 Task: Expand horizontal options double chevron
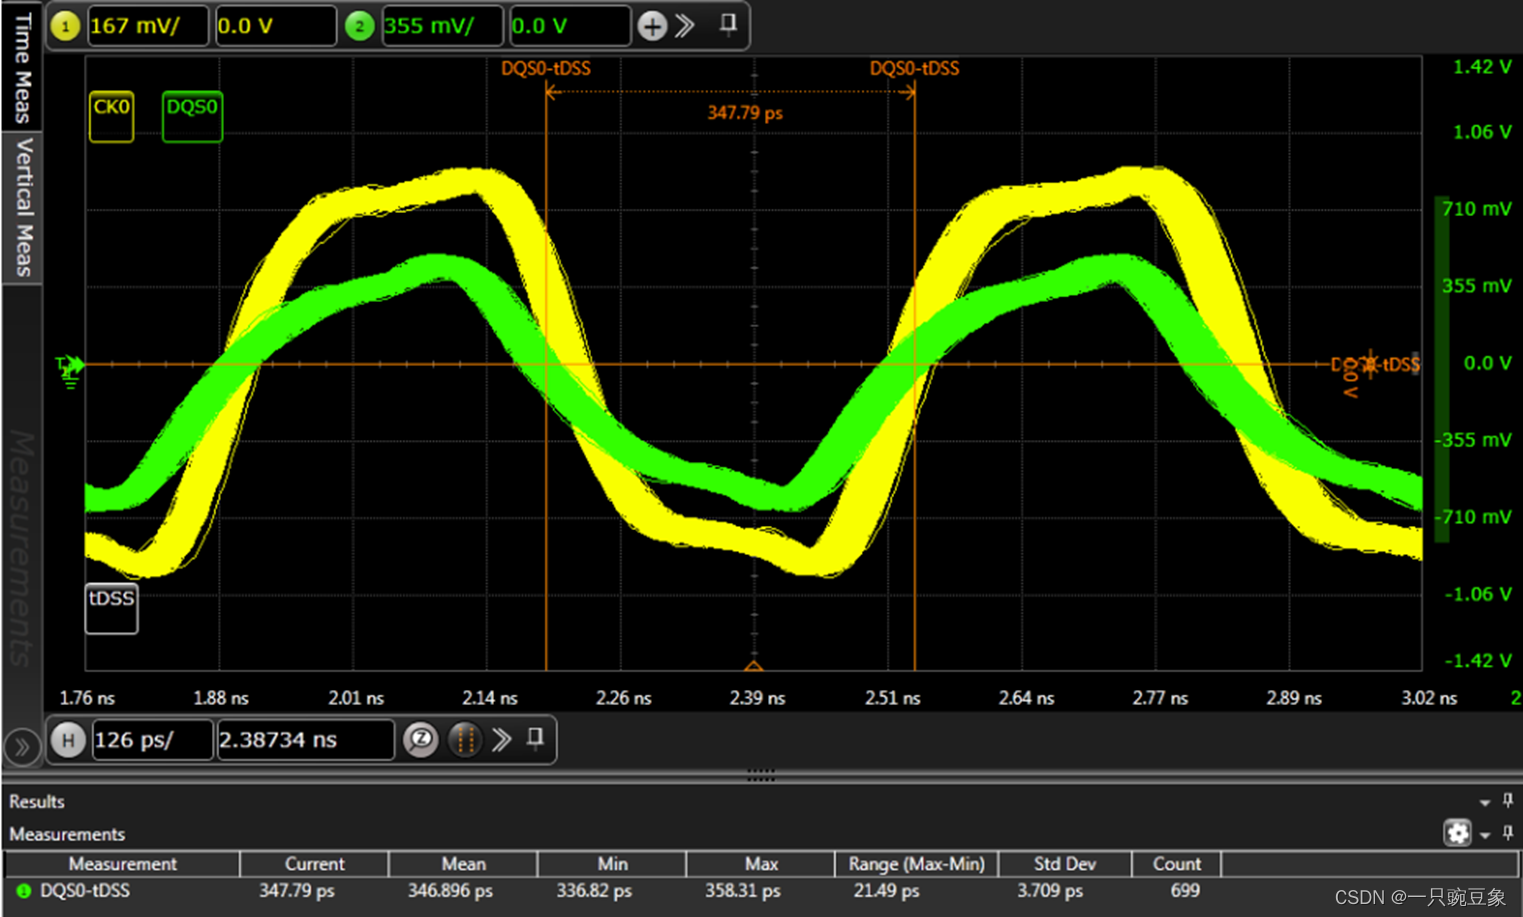502,740
